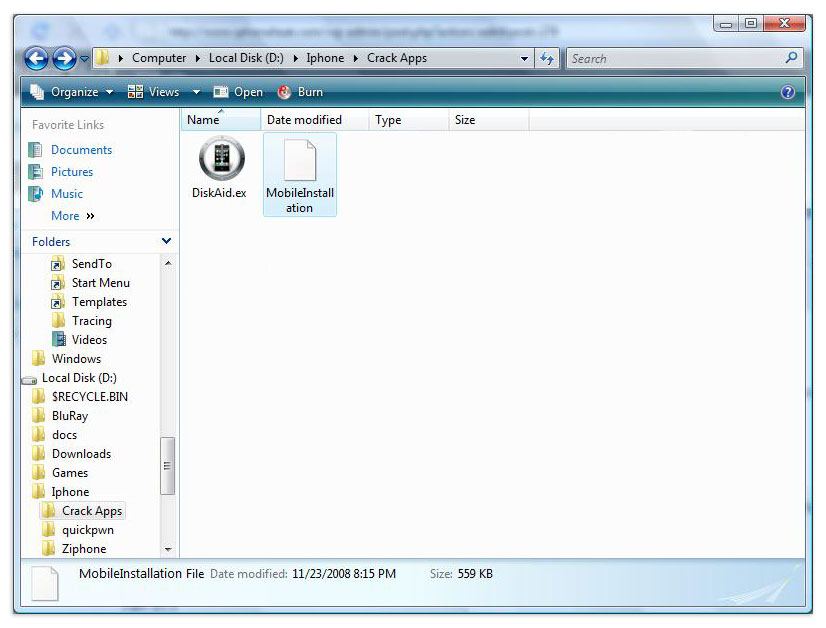The width and height of the screenshot is (826, 628).
Task: Sort by Date modified column header
Action: (315, 120)
